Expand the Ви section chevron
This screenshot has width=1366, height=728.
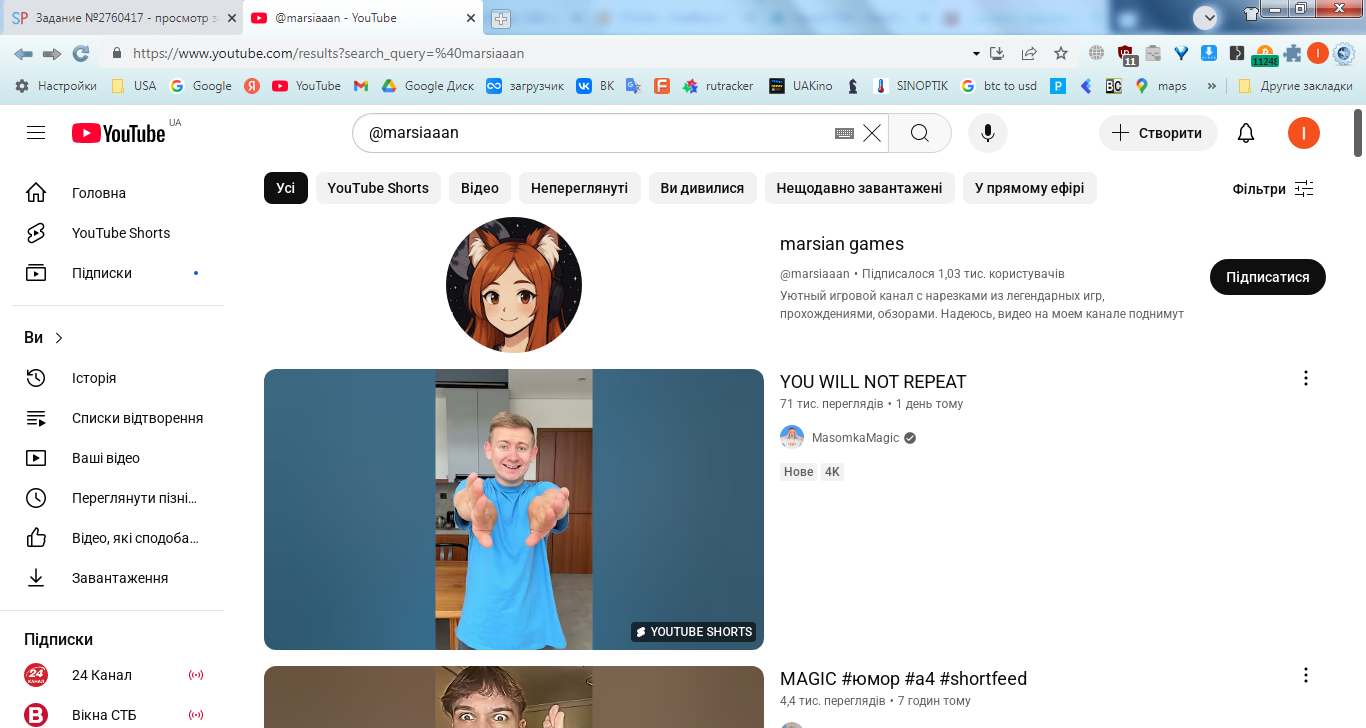[59, 338]
